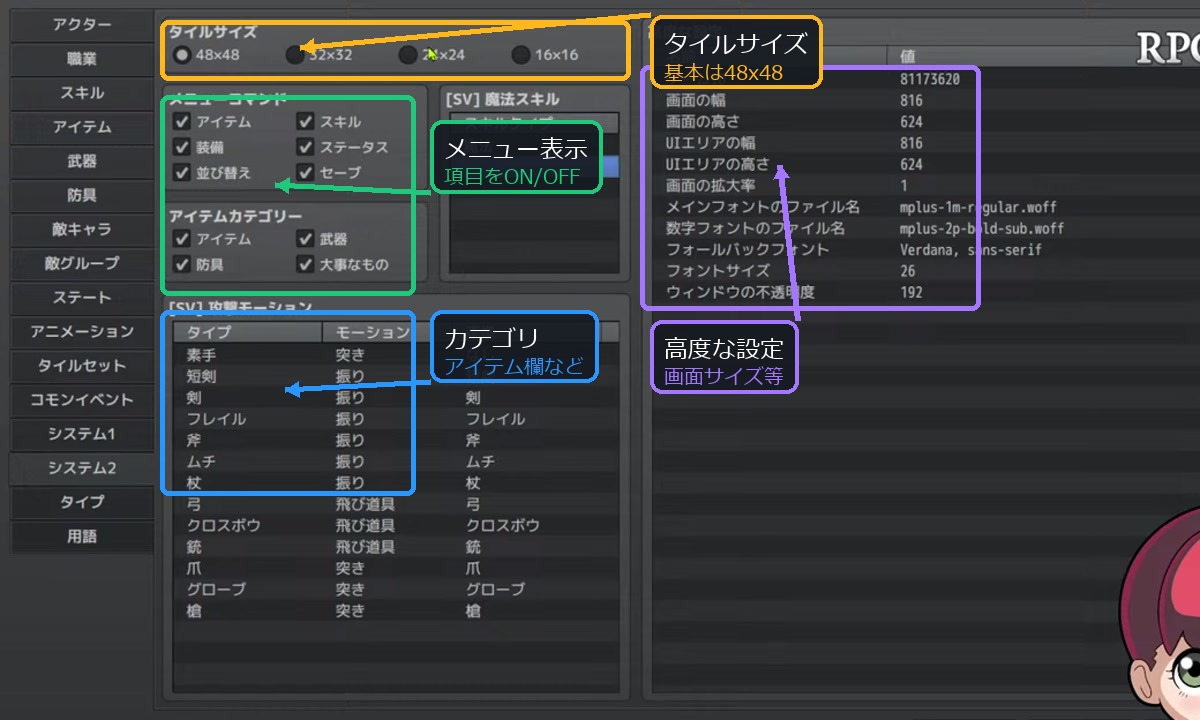Open the 職業 database tab

82,59
